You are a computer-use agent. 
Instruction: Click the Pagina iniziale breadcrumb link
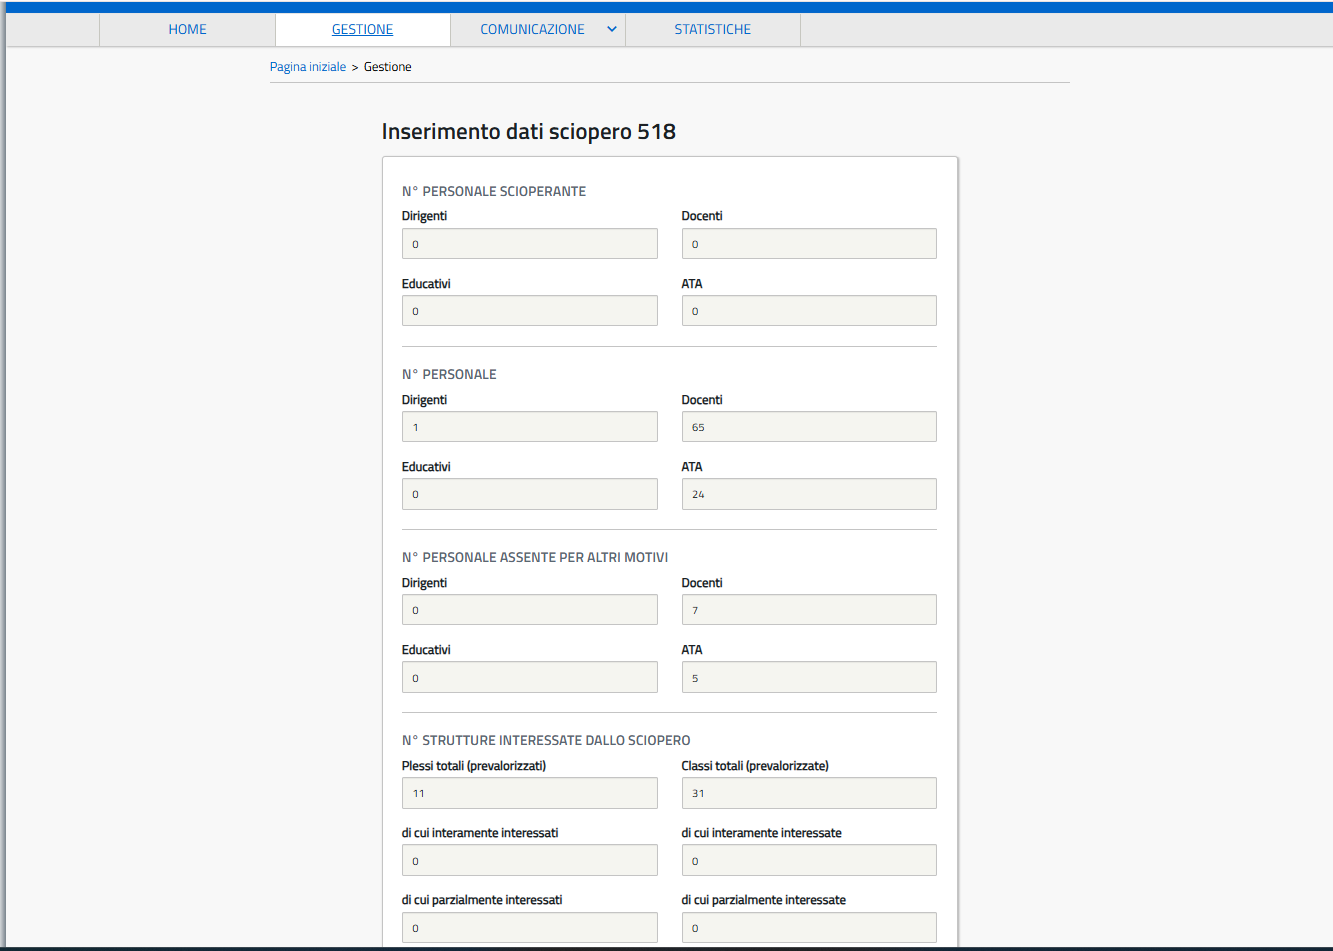tap(308, 67)
